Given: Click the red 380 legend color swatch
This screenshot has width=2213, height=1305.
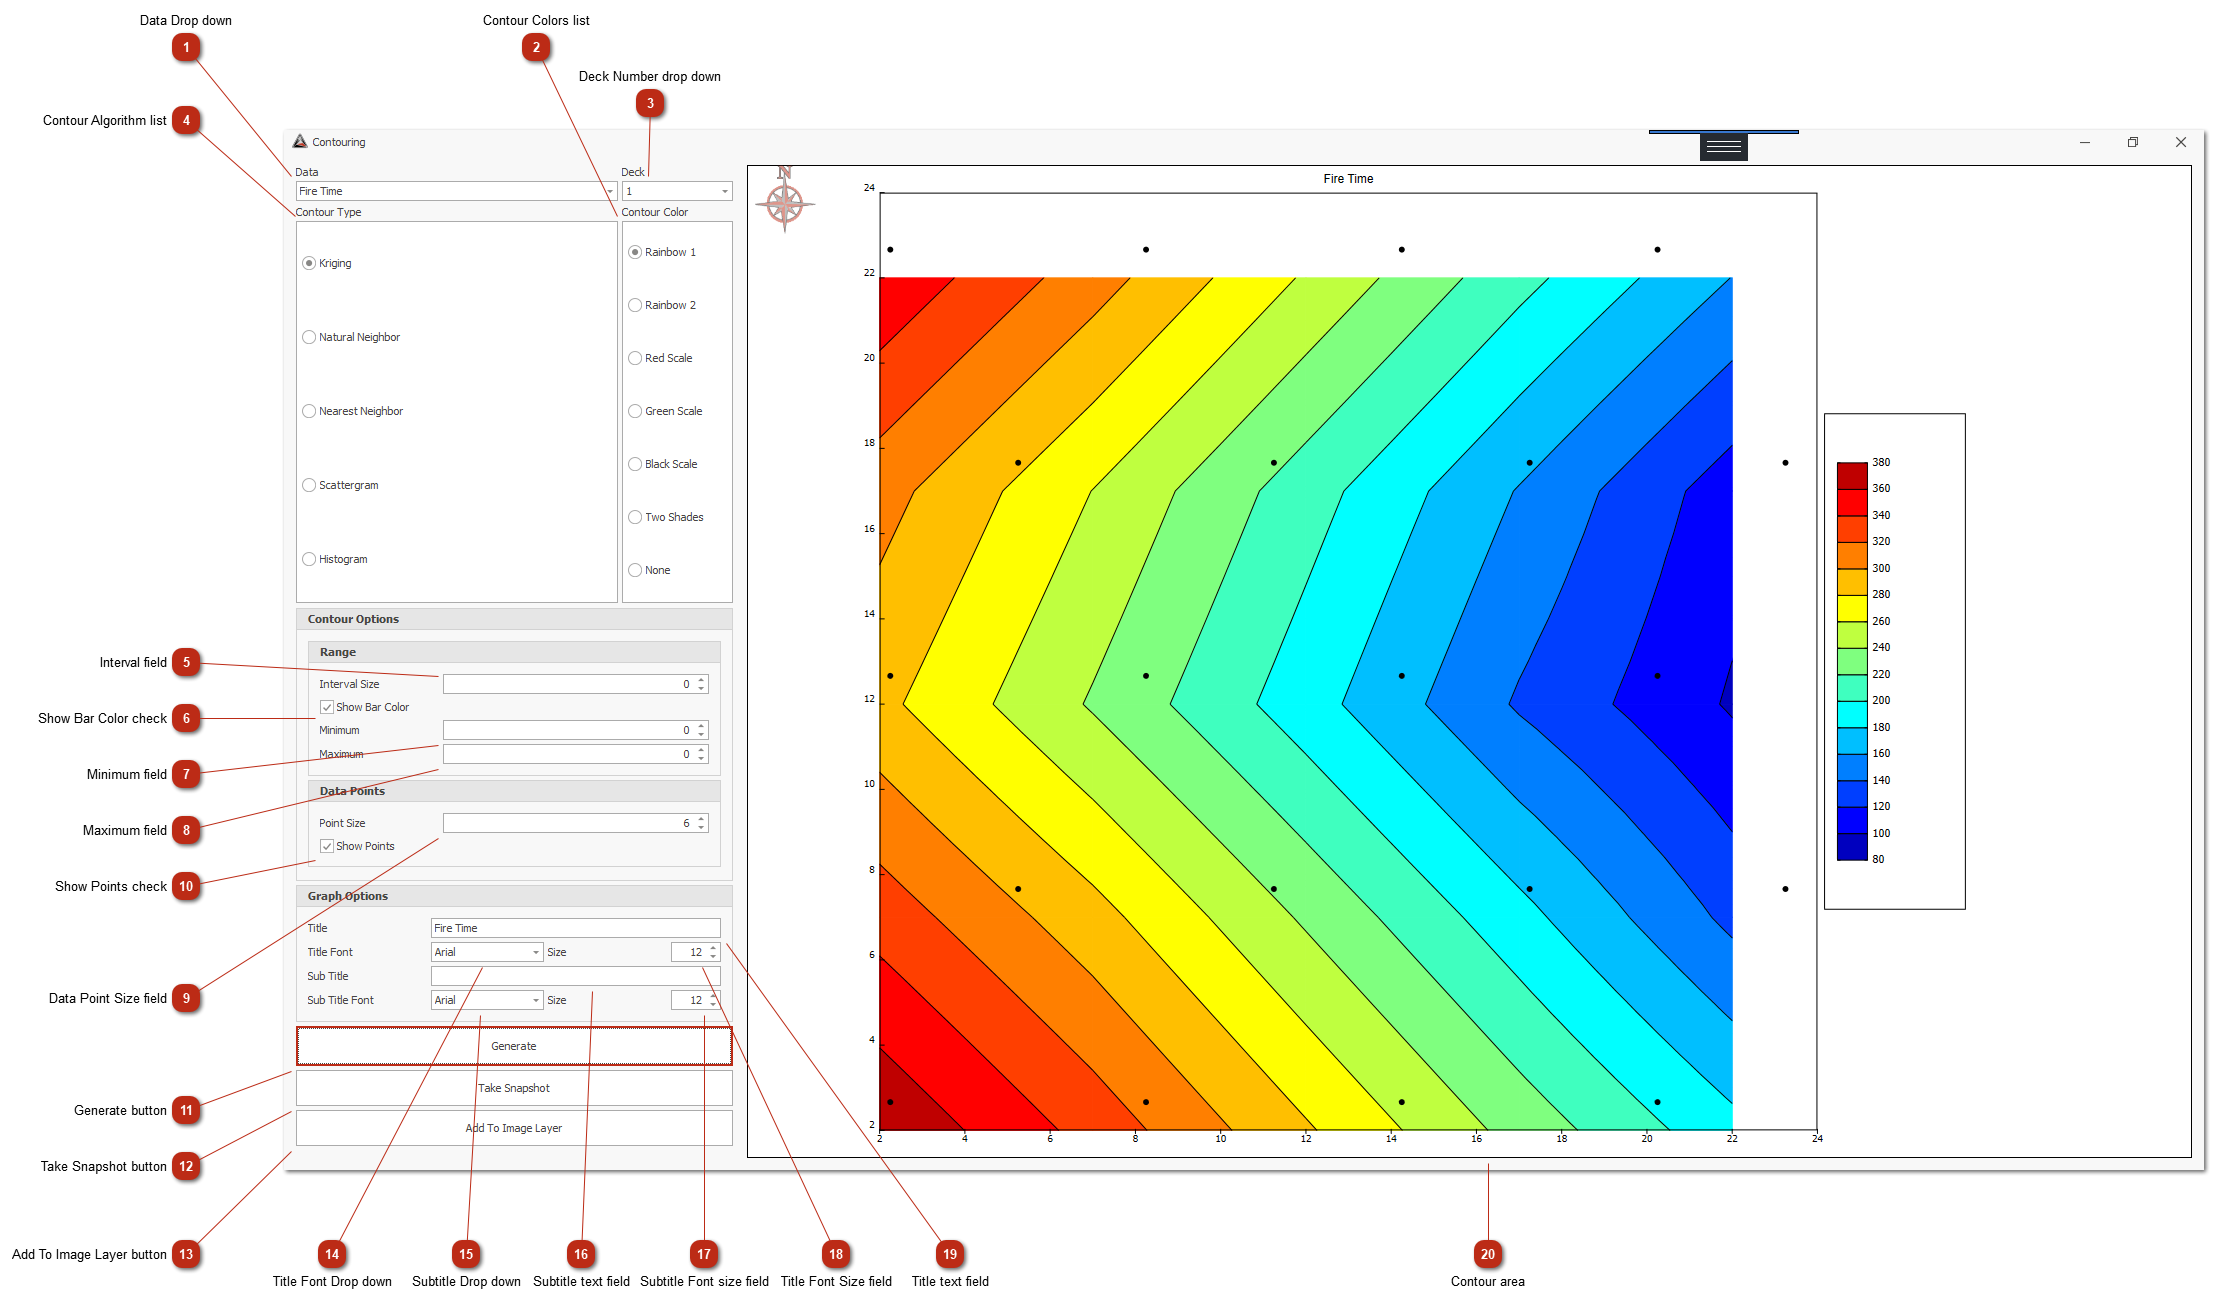Looking at the screenshot, I should click(1851, 475).
